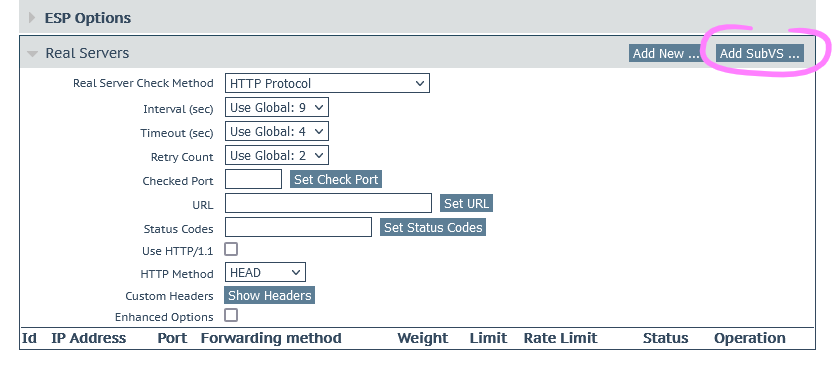Click the Set URL button
The width and height of the screenshot is (837, 378).
click(x=466, y=203)
